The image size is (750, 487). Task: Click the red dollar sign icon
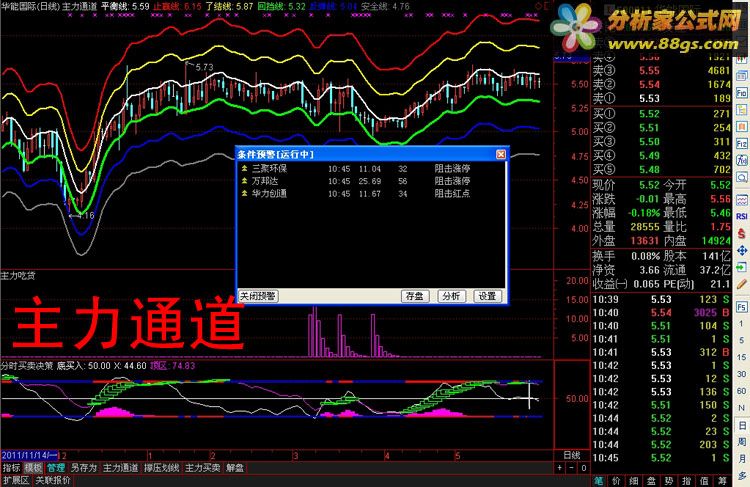[x=741, y=233]
